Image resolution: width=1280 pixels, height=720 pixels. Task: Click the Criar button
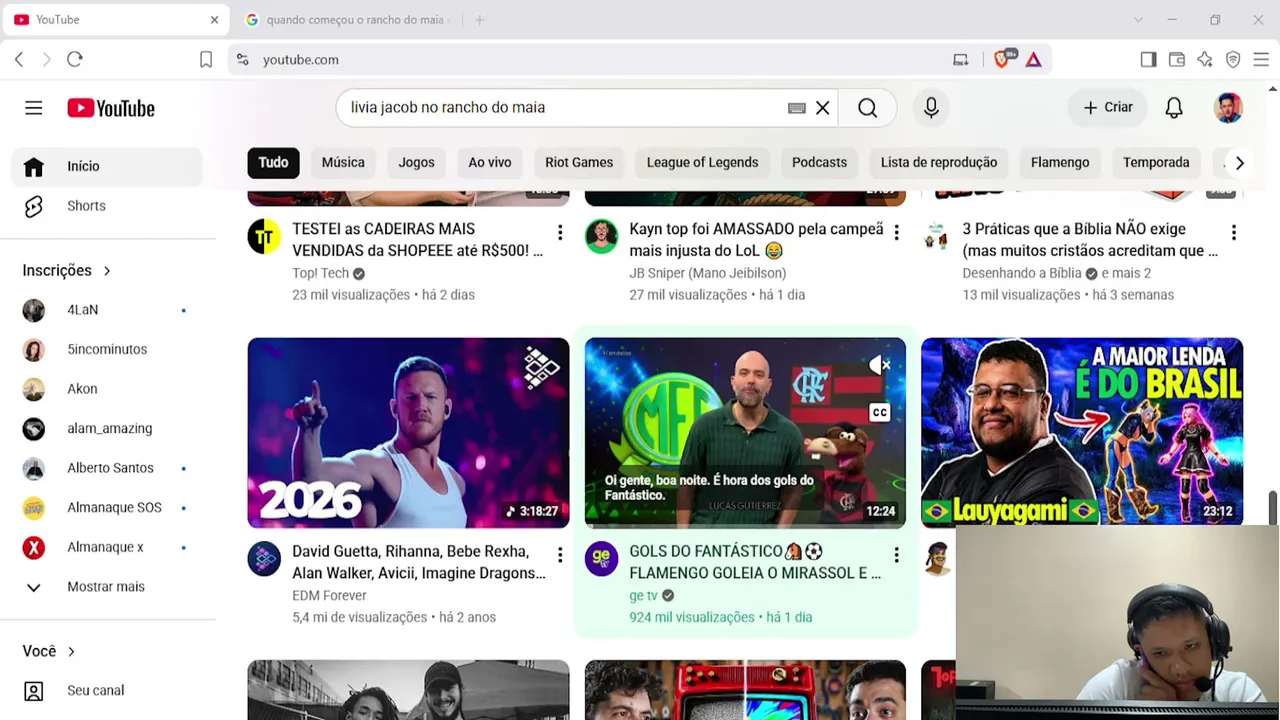pyautogui.click(x=1108, y=108)
